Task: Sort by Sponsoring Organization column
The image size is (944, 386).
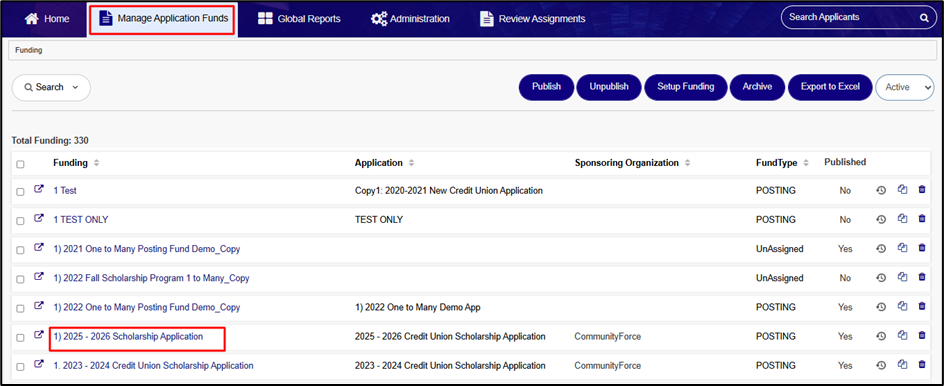Action: (x=688, y=163)
